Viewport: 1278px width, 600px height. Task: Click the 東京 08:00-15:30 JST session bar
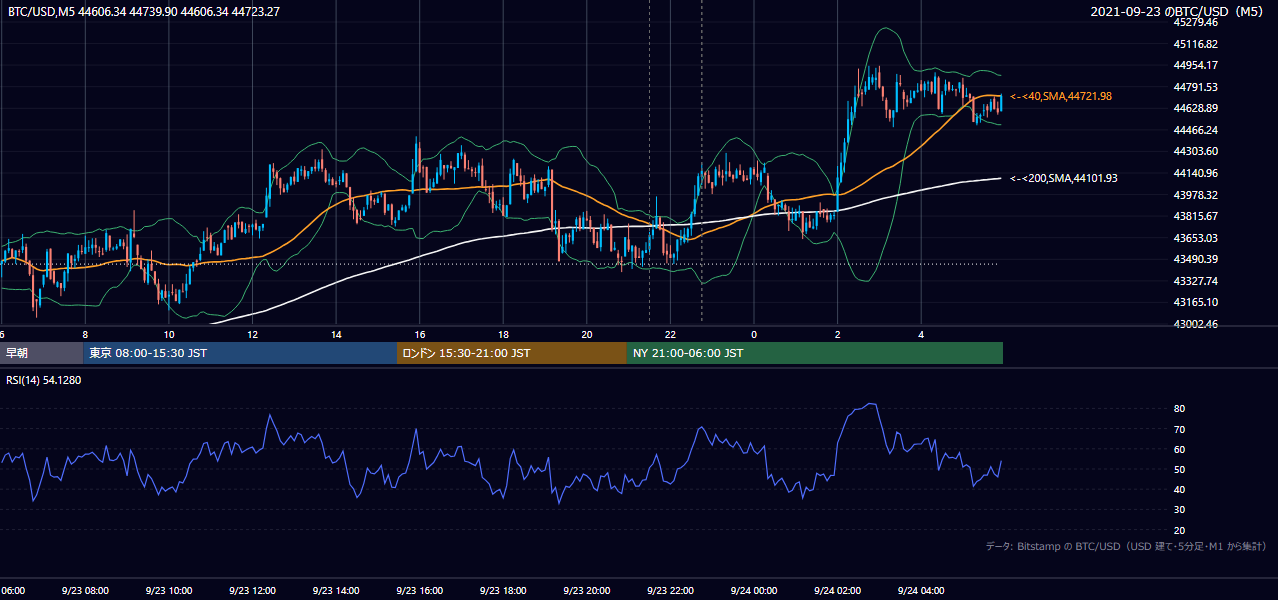pyautogui.click(x=240, y=353)
